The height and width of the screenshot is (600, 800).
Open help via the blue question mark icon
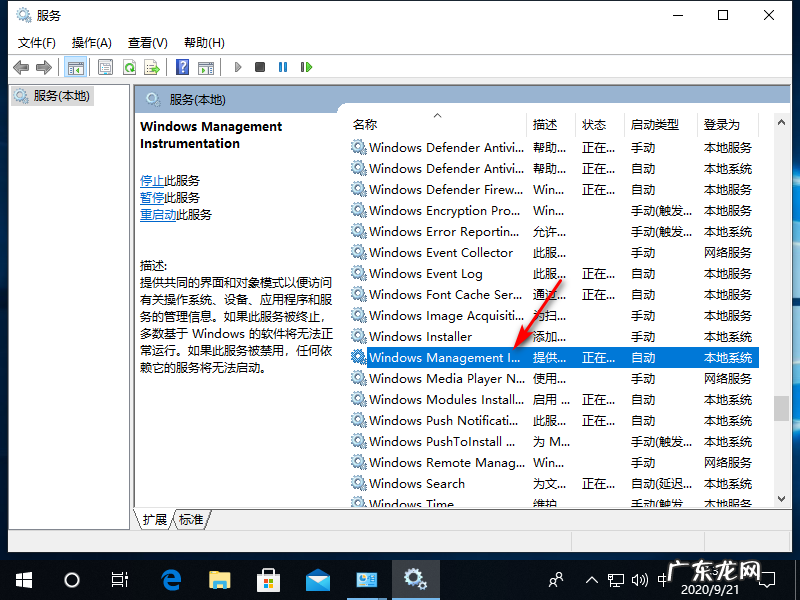click(x=182, y=67)
